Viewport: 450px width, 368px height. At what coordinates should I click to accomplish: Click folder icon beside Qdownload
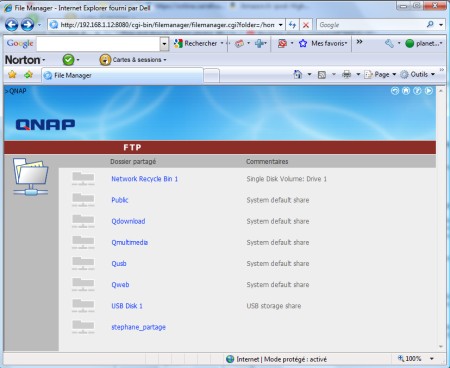[x=83, y=221]
